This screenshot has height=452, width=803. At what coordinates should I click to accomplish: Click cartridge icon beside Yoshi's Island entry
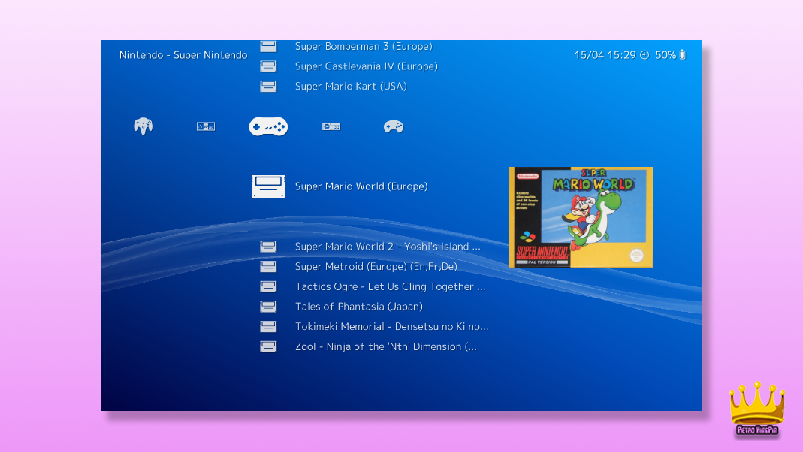click(268, 247)
